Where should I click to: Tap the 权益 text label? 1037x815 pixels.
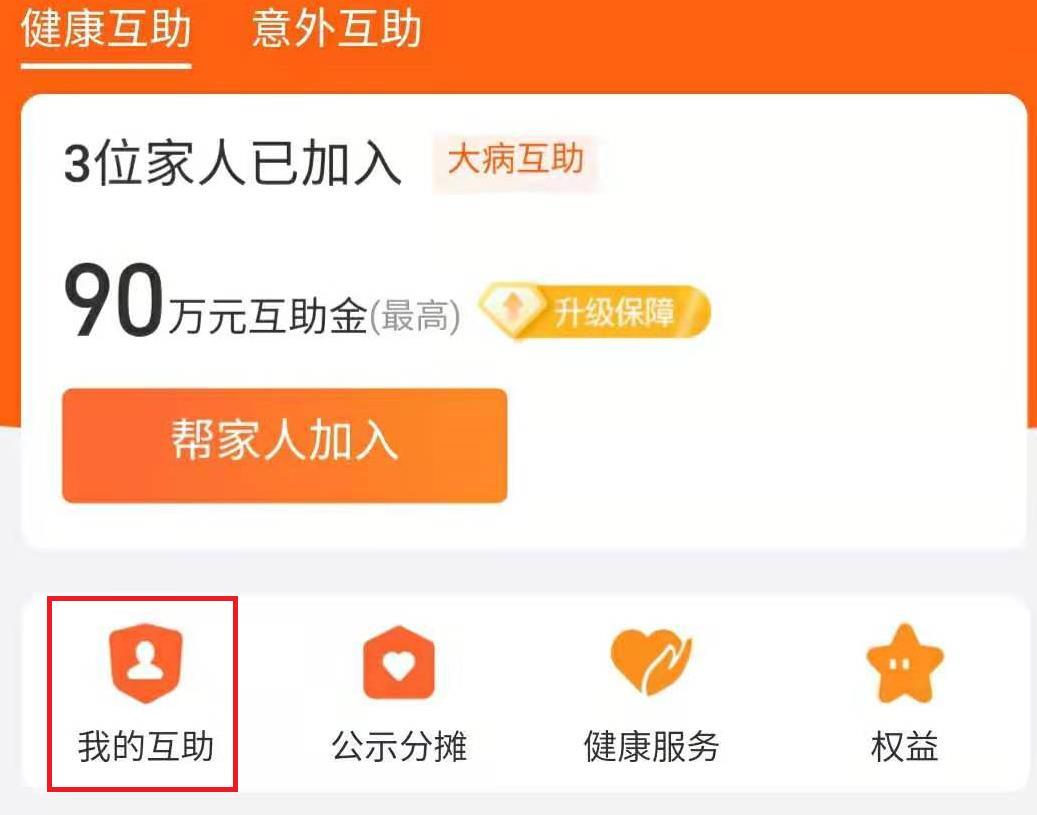904,746
